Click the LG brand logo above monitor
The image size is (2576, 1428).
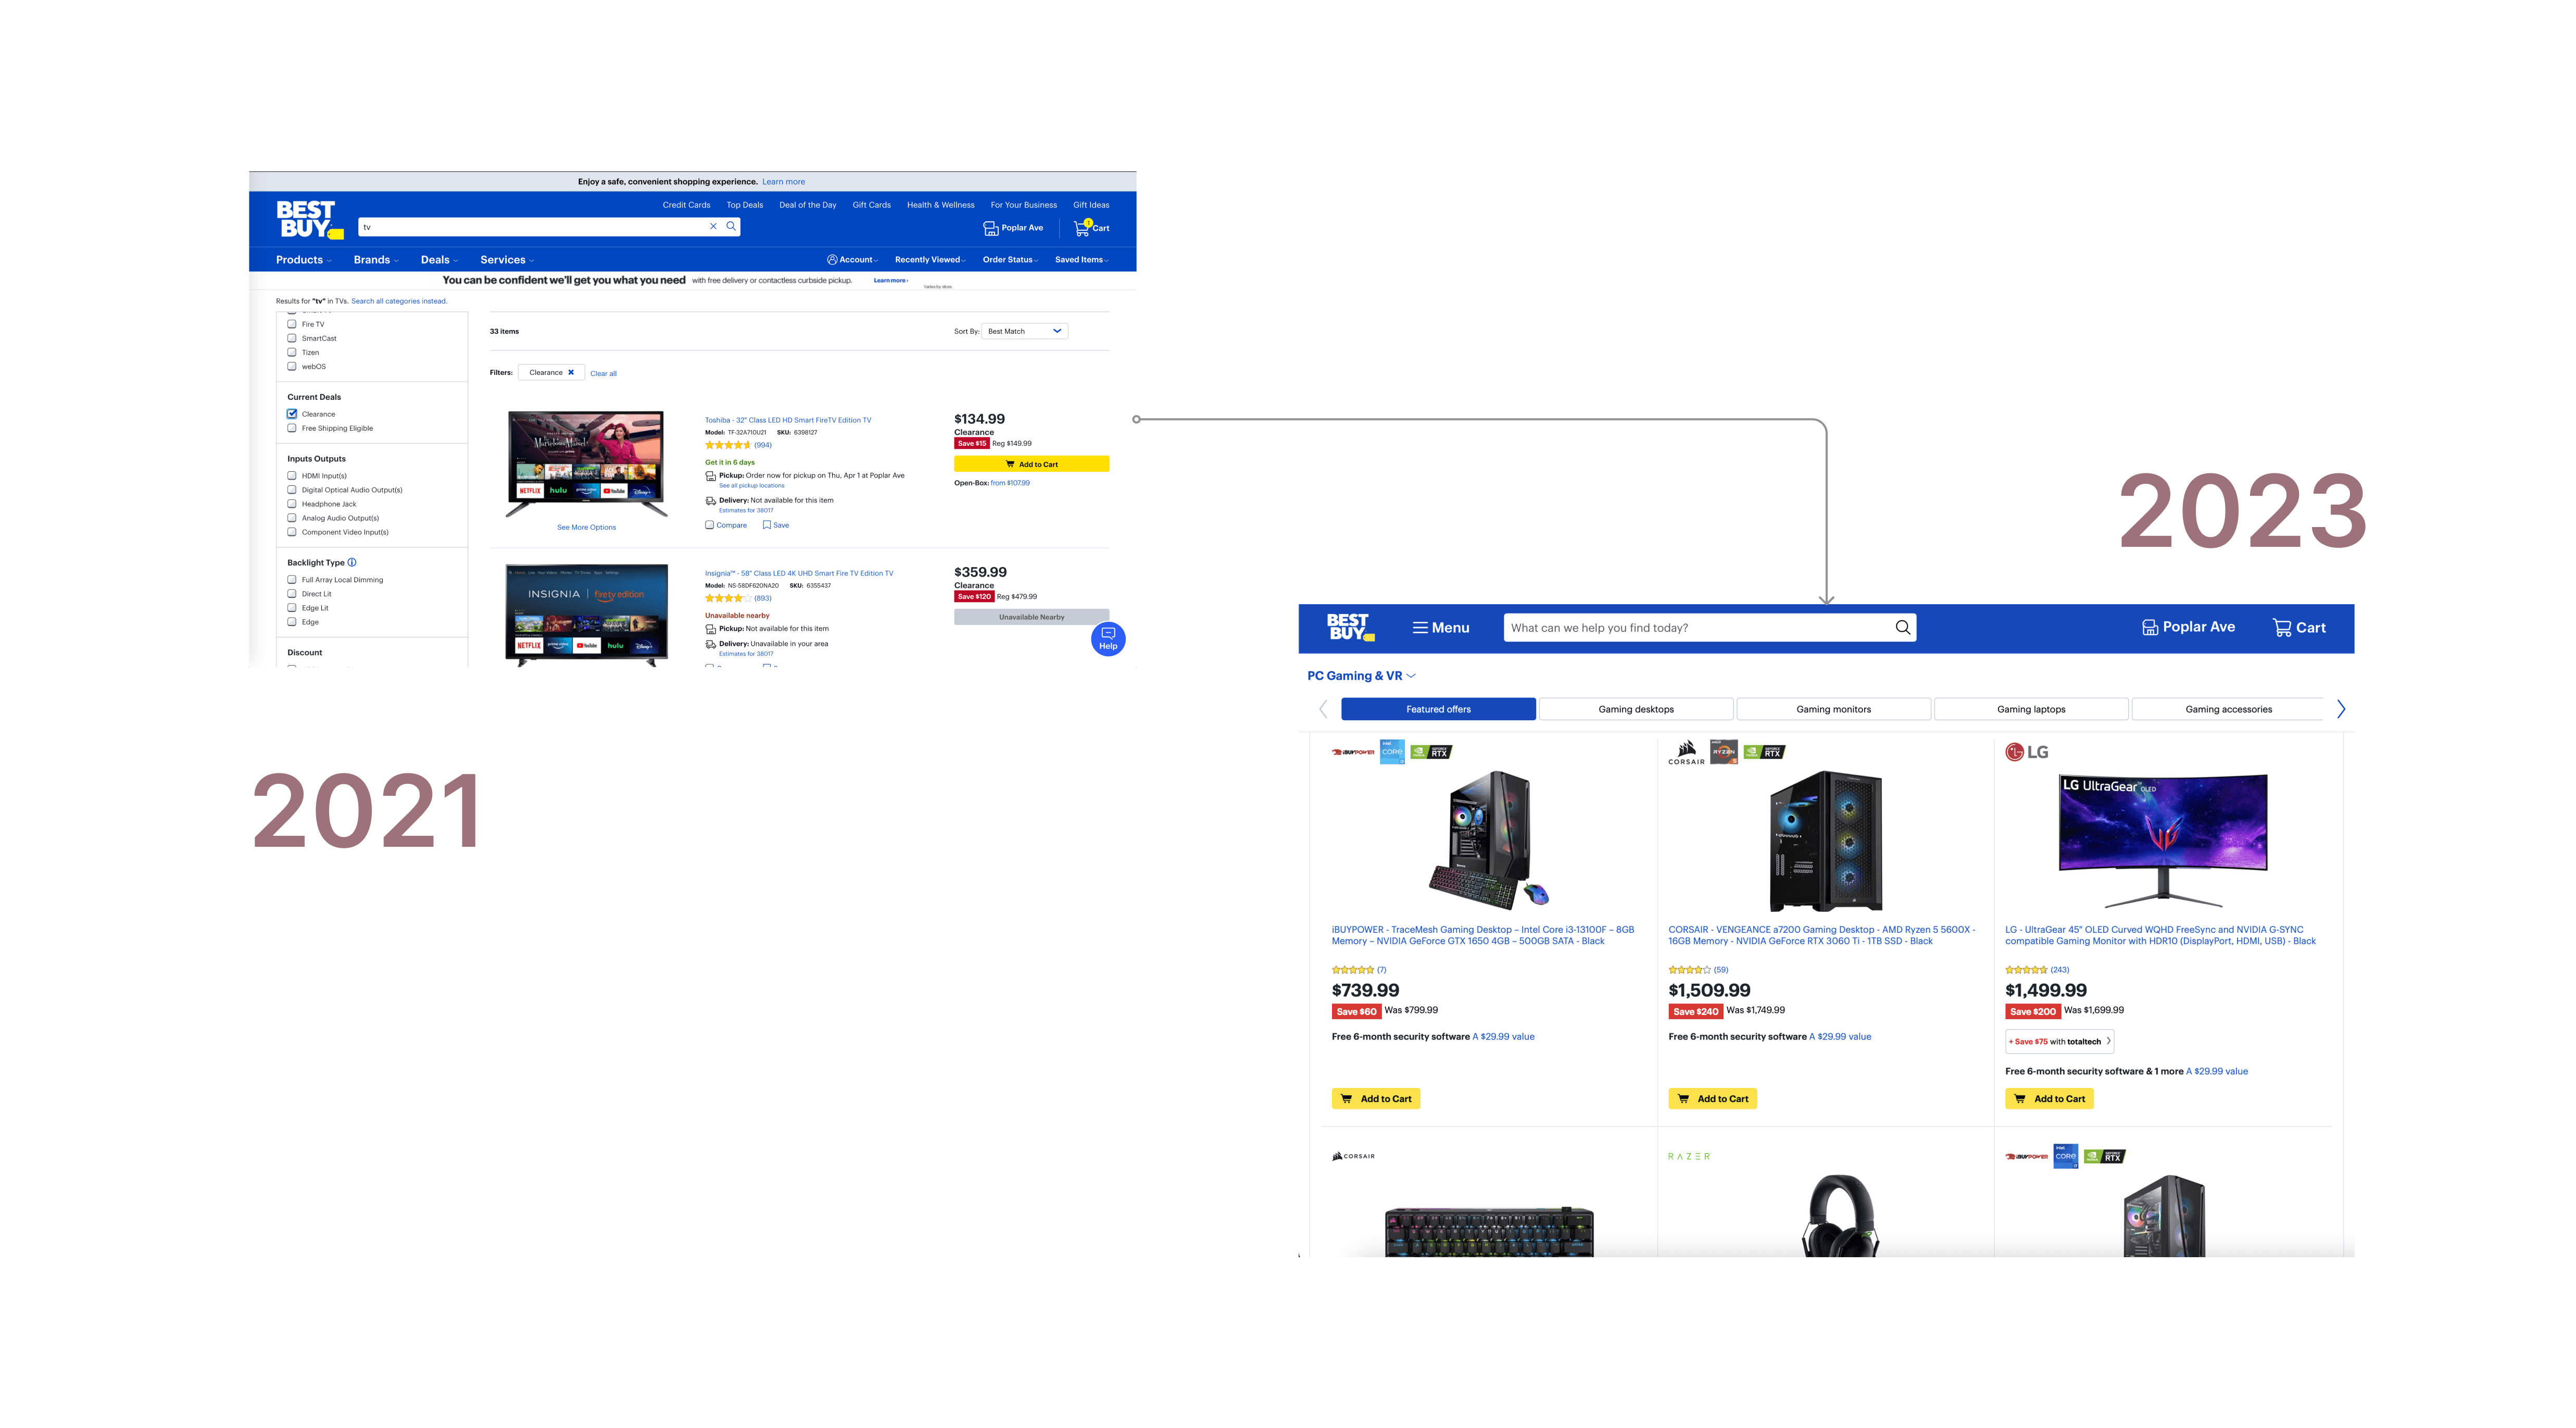pos(2026,752)
